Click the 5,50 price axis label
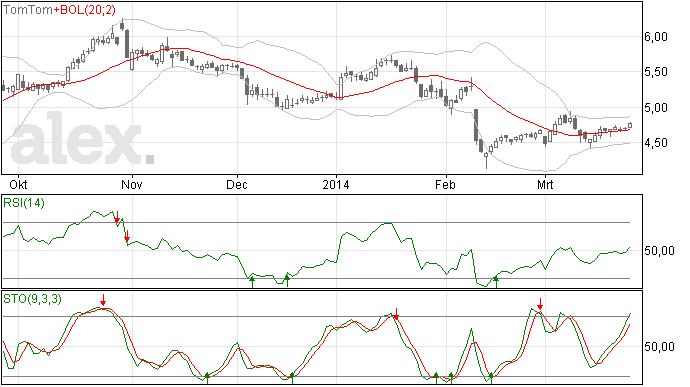 (x=656, y=72)
